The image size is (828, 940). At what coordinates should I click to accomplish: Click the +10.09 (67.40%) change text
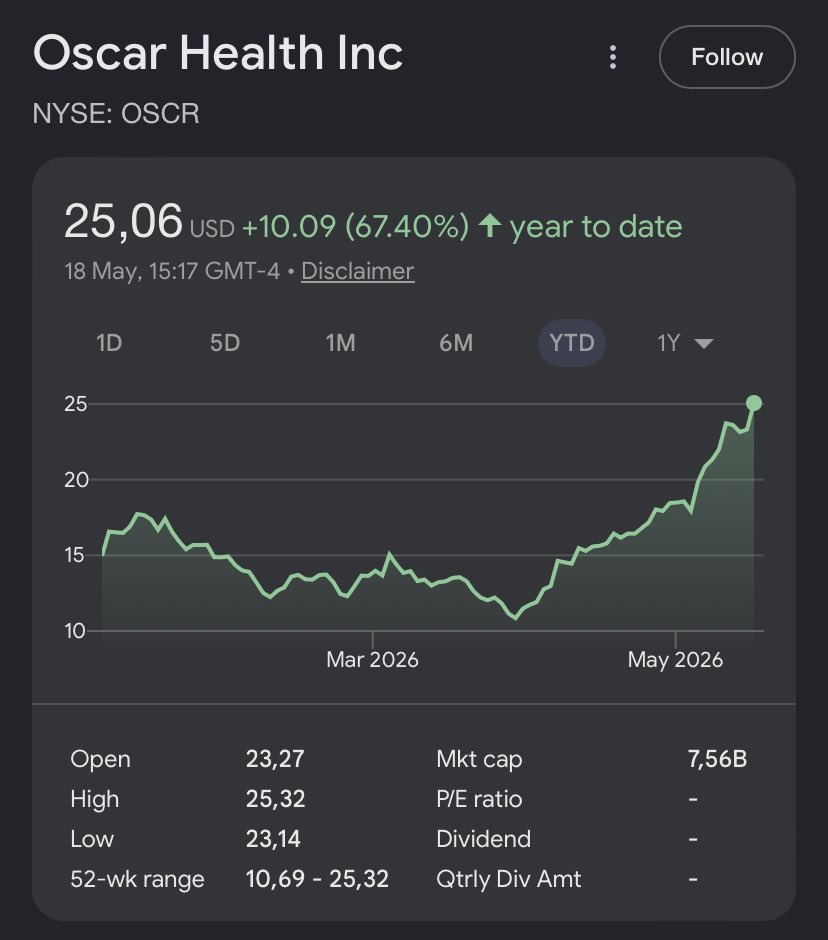(x=355, y=227)
